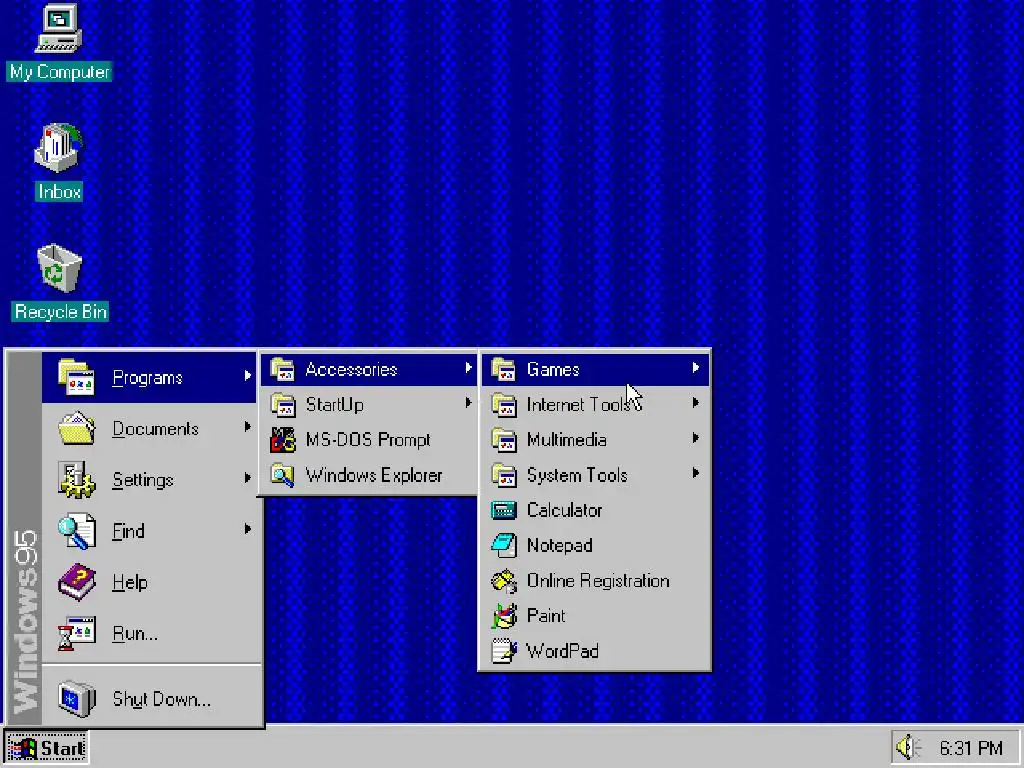Image resolution: width=1024 pixels, height=768 pixels.
Task: Click the Games folder icon
Action: tap(504, 370)
